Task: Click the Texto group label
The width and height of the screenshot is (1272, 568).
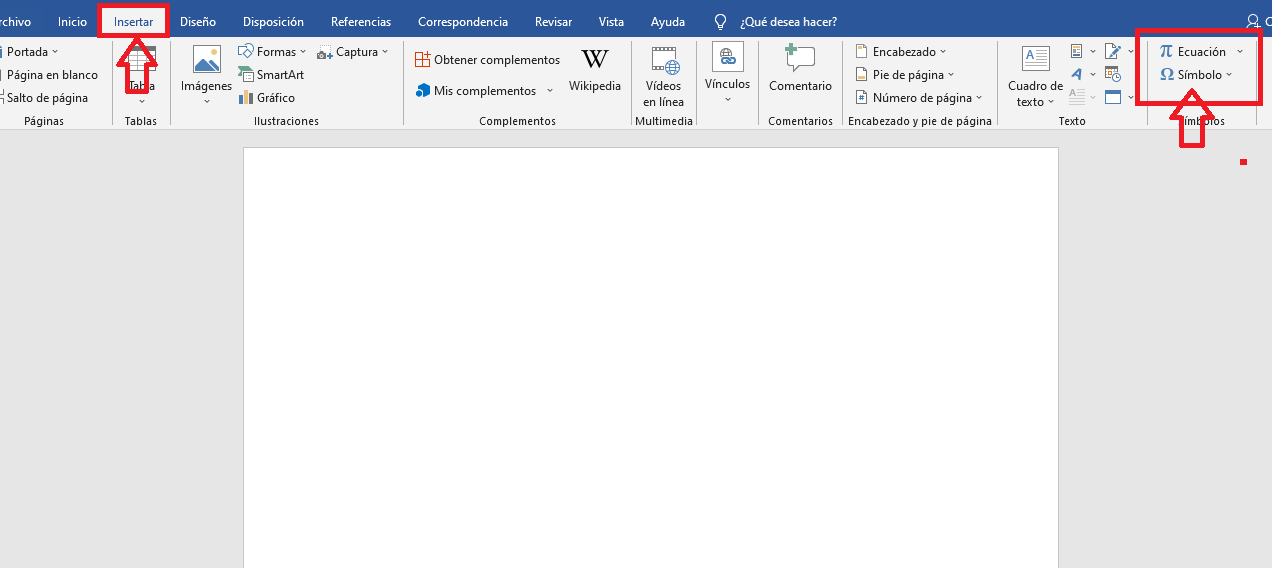Action: pos(1072,121)
